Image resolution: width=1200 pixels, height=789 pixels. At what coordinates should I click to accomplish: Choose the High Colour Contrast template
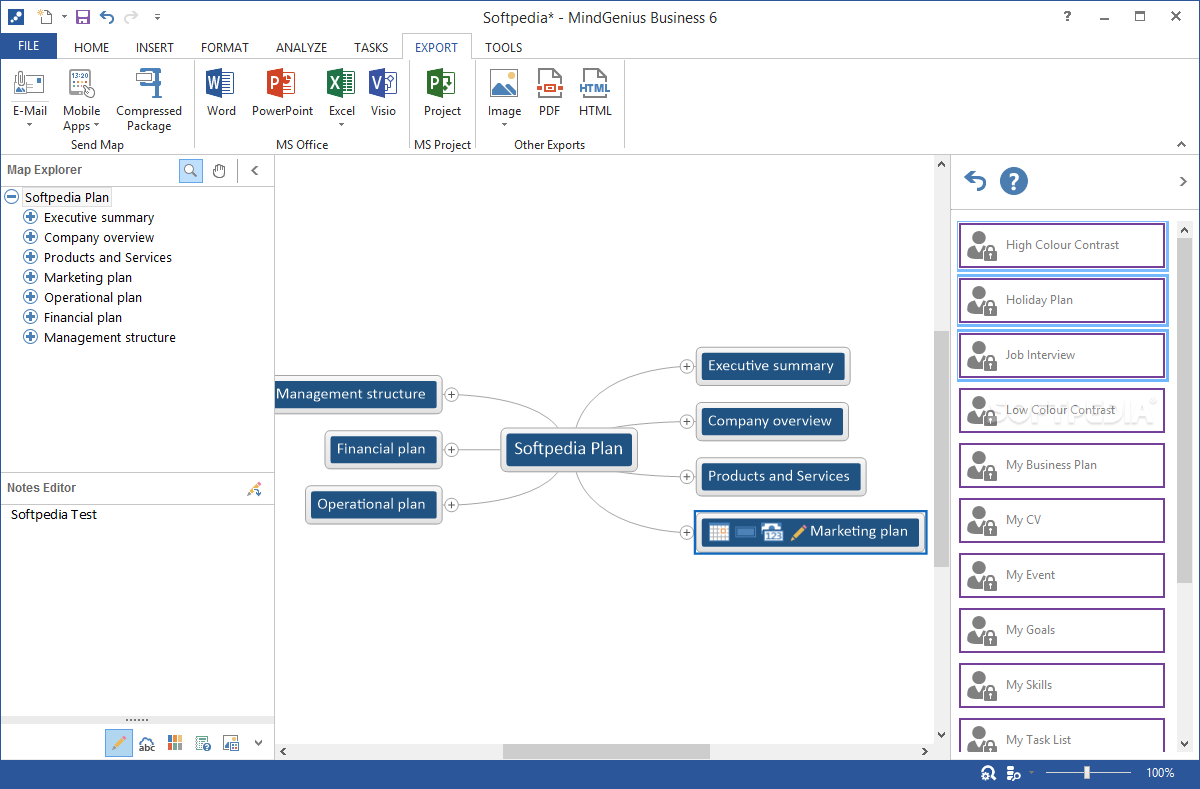click(x=1062, y=245)
